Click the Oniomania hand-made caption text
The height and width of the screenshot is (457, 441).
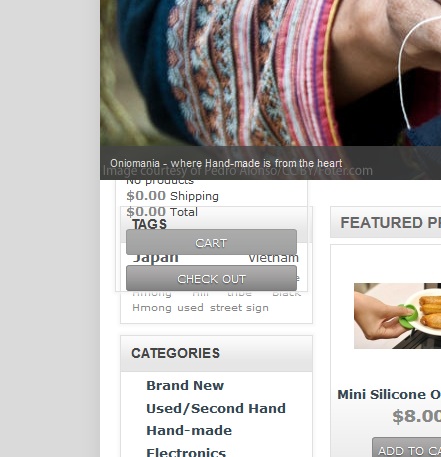[226, 163]
